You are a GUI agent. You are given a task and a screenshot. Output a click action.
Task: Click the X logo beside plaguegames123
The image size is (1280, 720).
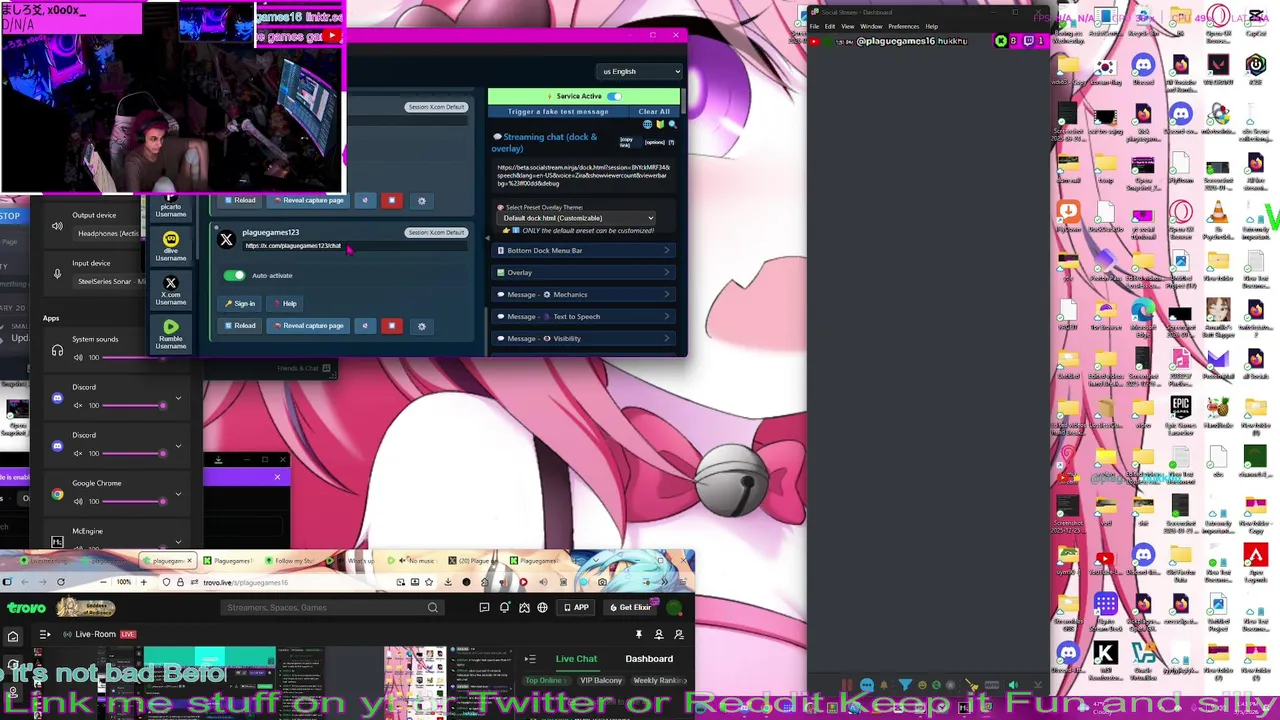[226, 240]
